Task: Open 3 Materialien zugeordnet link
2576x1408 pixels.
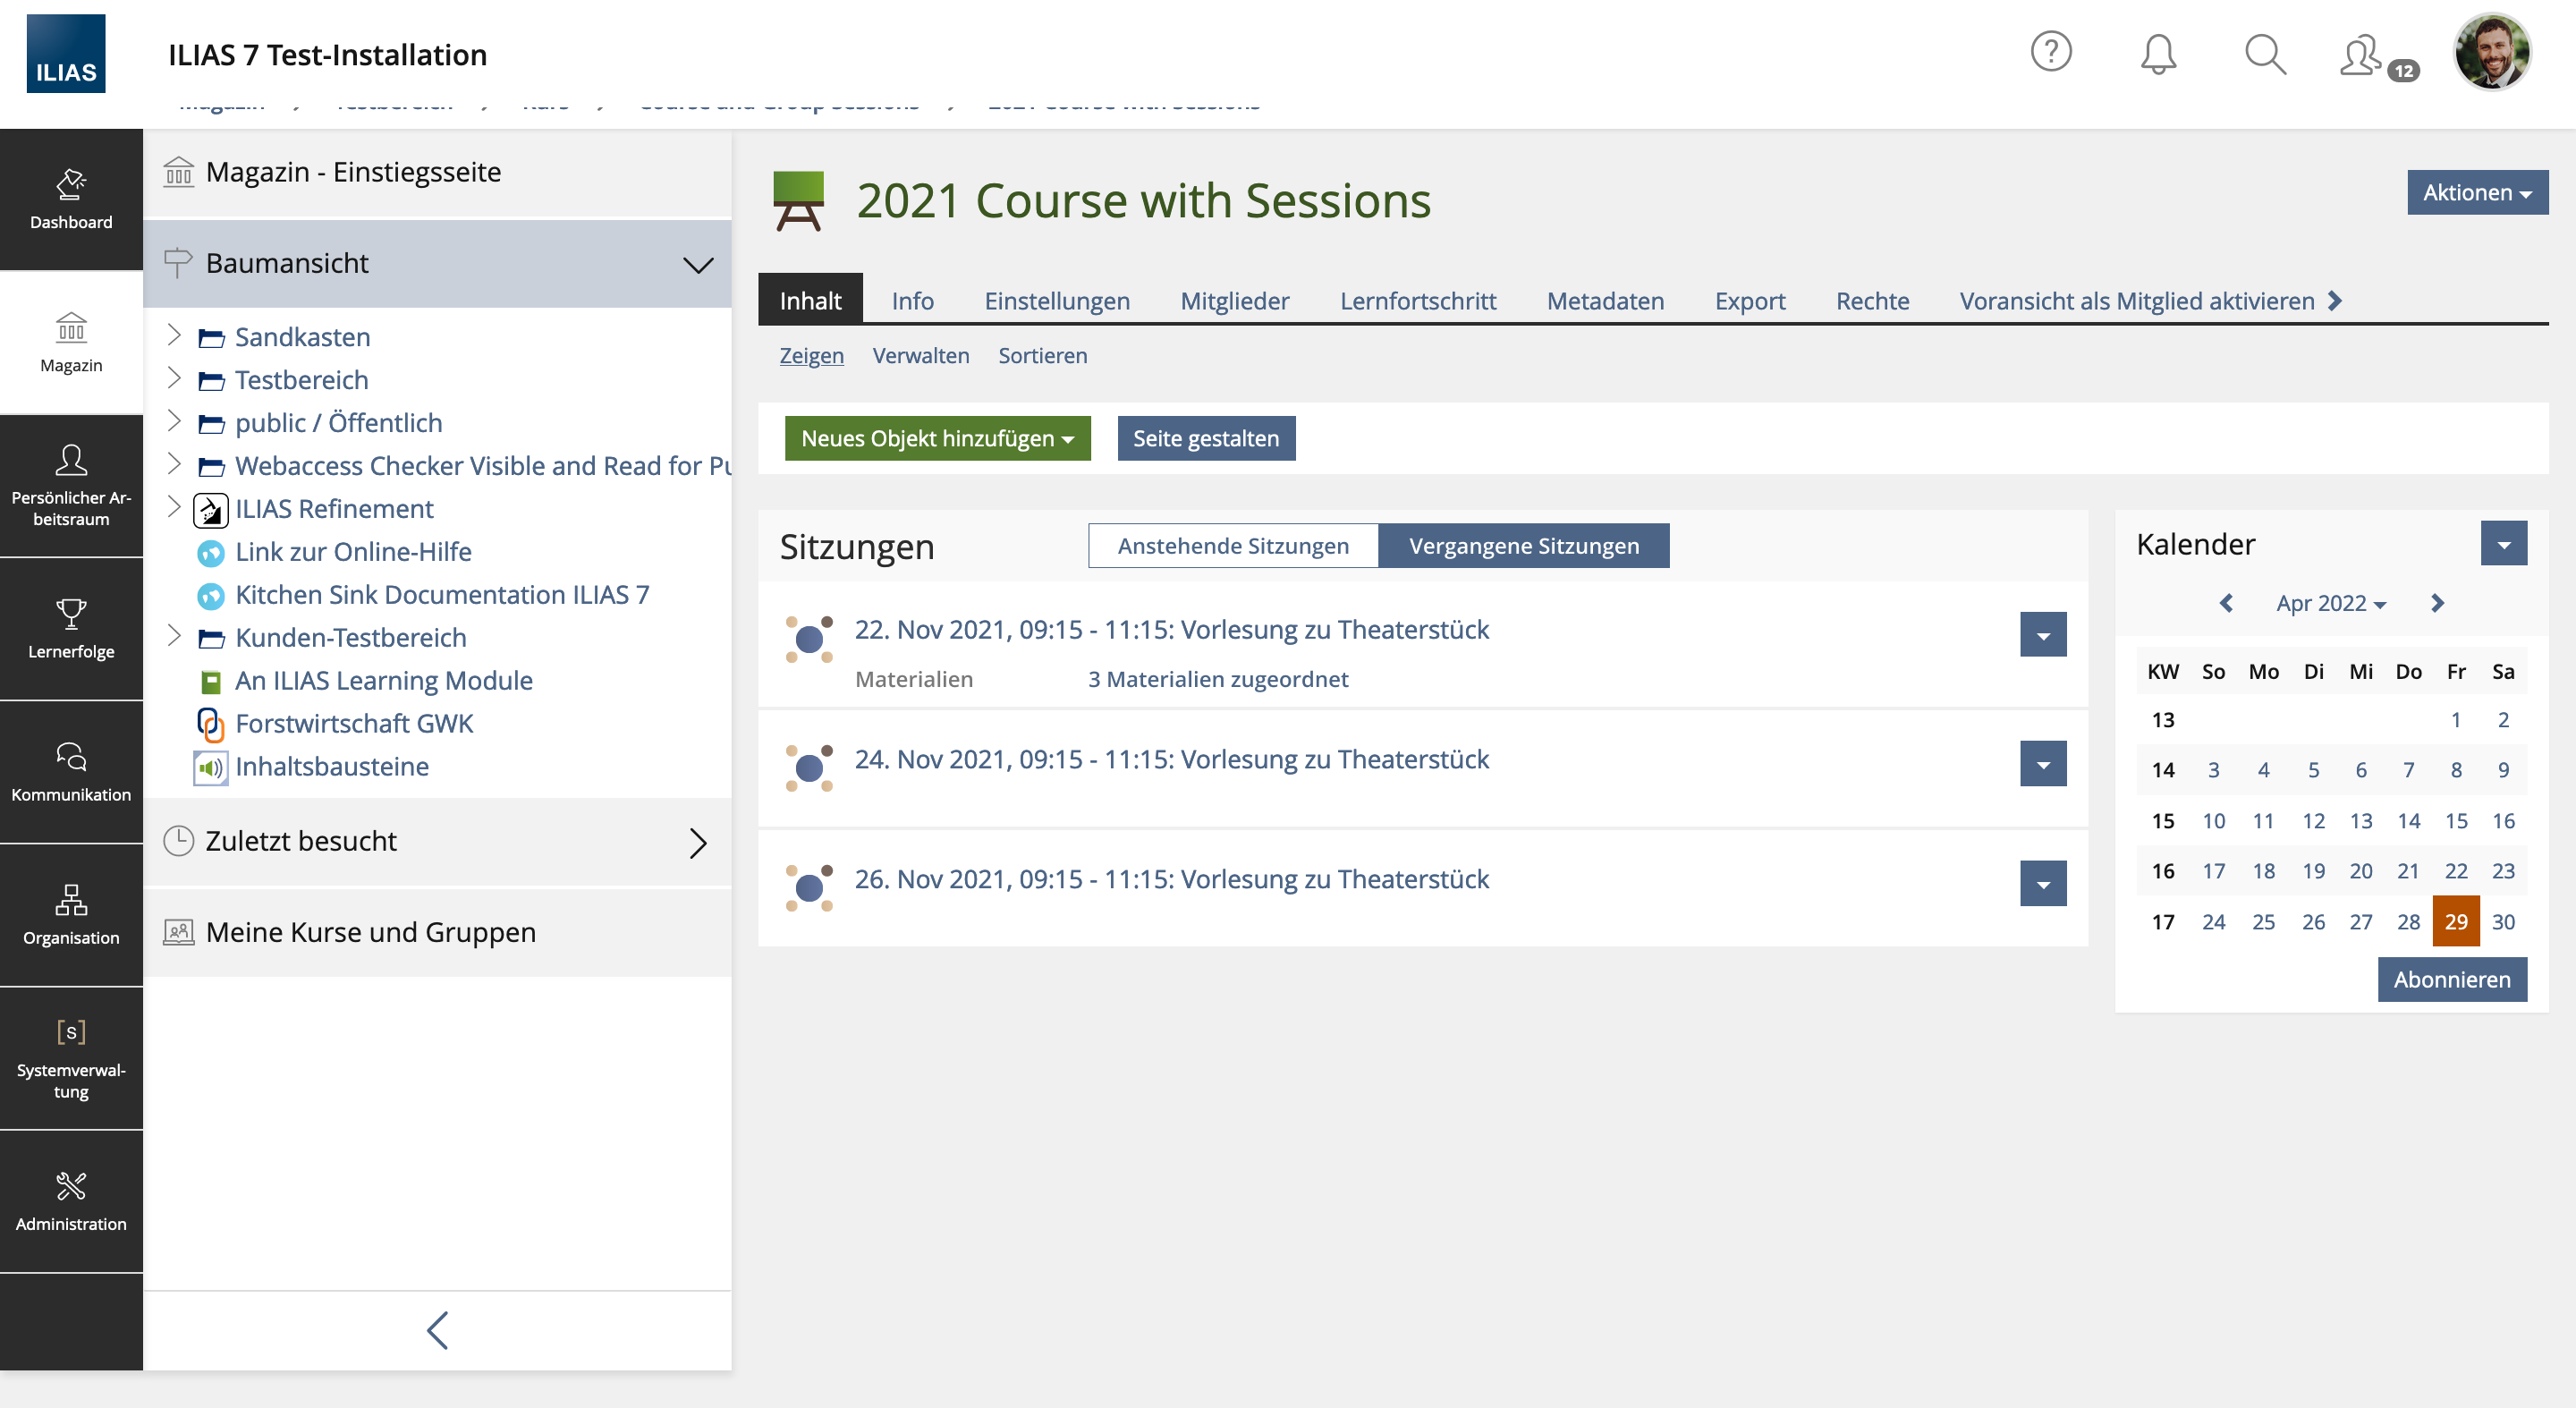Action: [x=1217, y=679]
